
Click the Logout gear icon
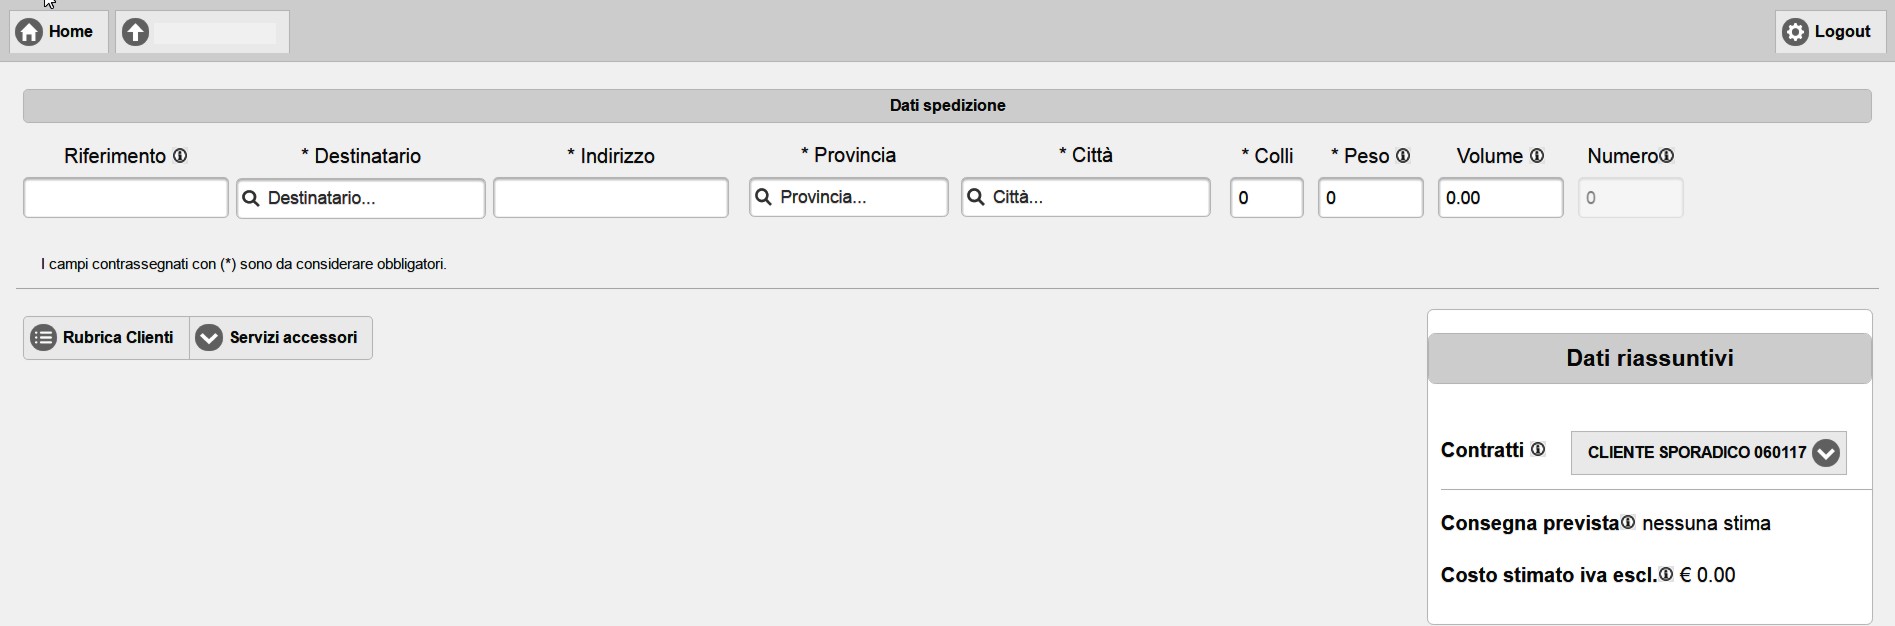click(x=1796, y=32)
